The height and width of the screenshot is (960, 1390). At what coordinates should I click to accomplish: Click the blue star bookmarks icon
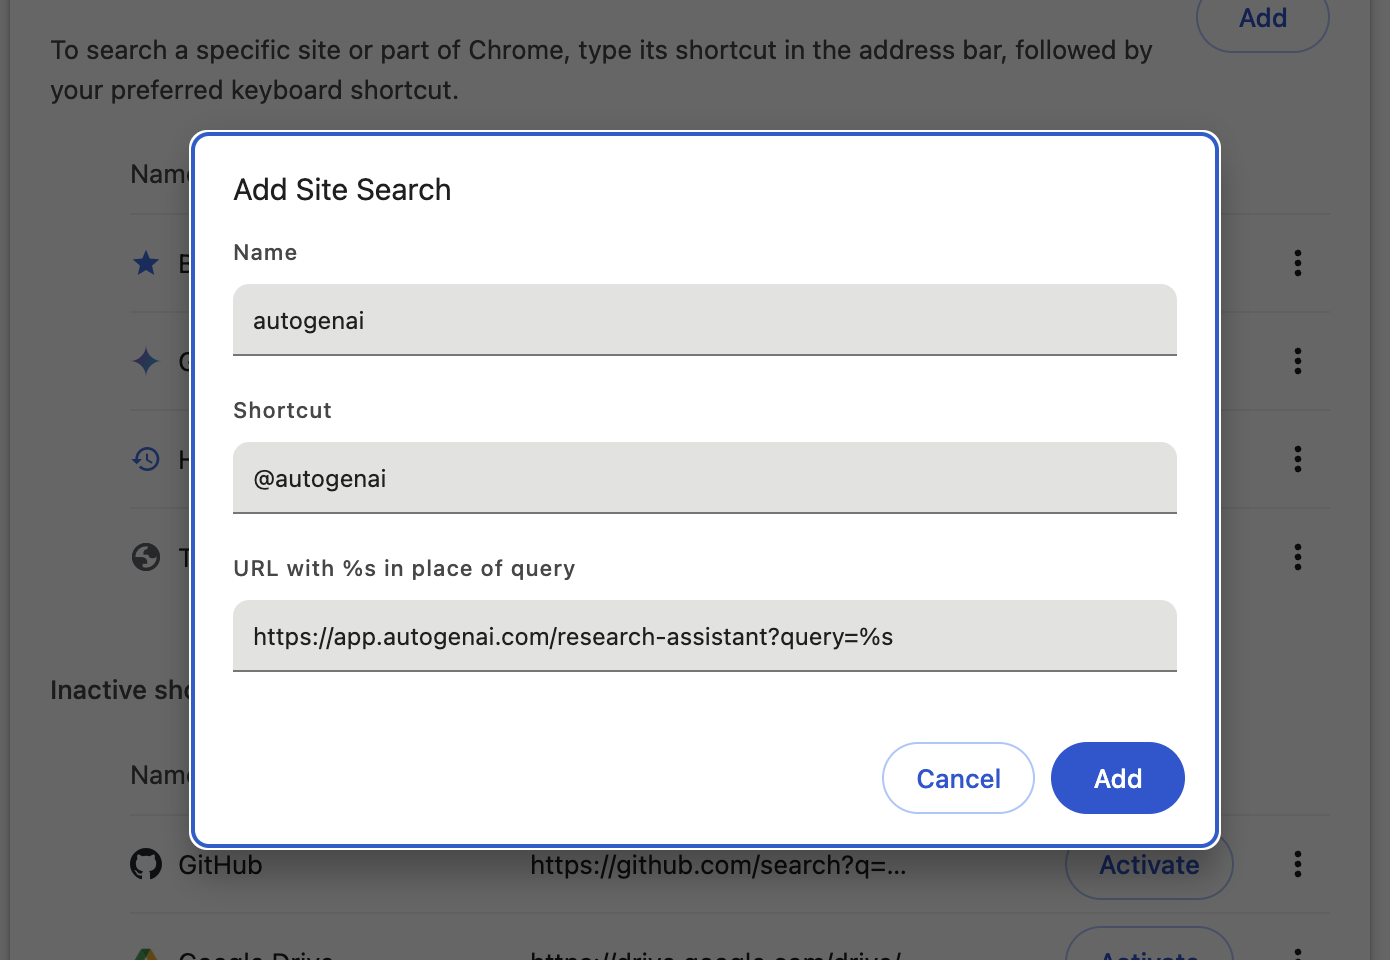pos(146,263)
